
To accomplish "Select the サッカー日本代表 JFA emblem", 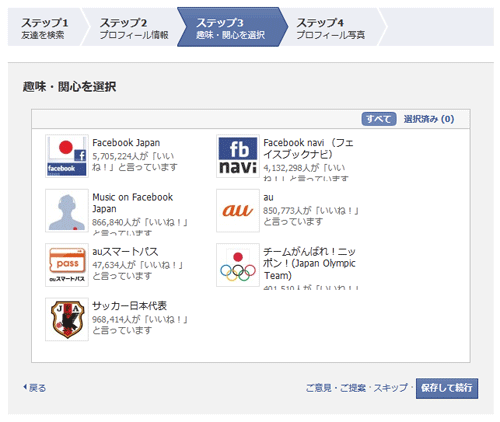I will tap(67, 319).
